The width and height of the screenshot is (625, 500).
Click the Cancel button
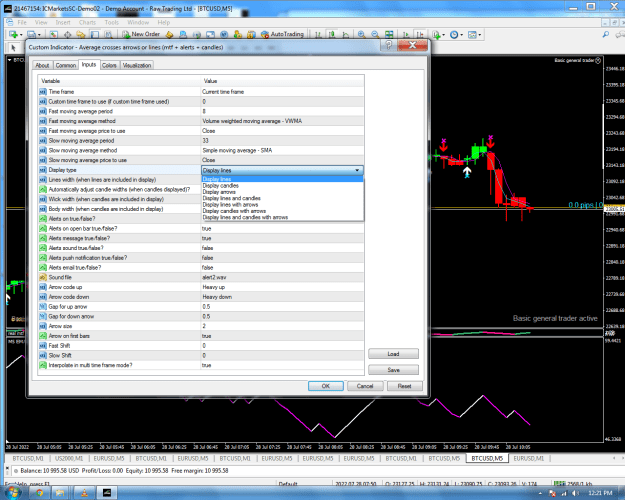(365, 386)
